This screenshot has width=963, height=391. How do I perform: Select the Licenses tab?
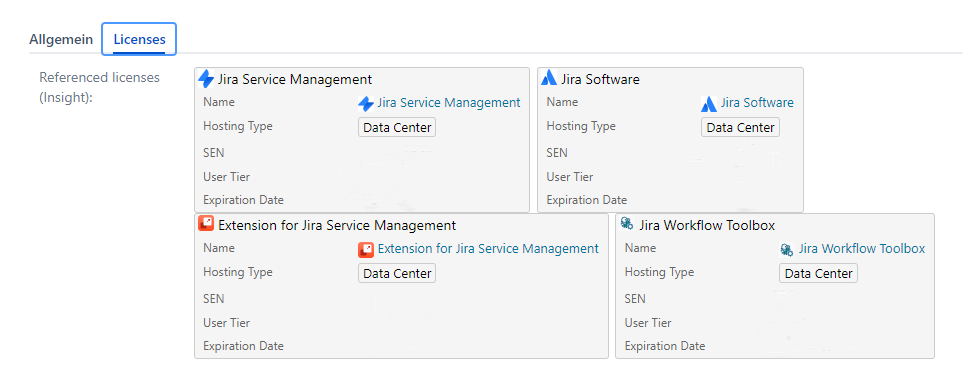coord(139,39)
